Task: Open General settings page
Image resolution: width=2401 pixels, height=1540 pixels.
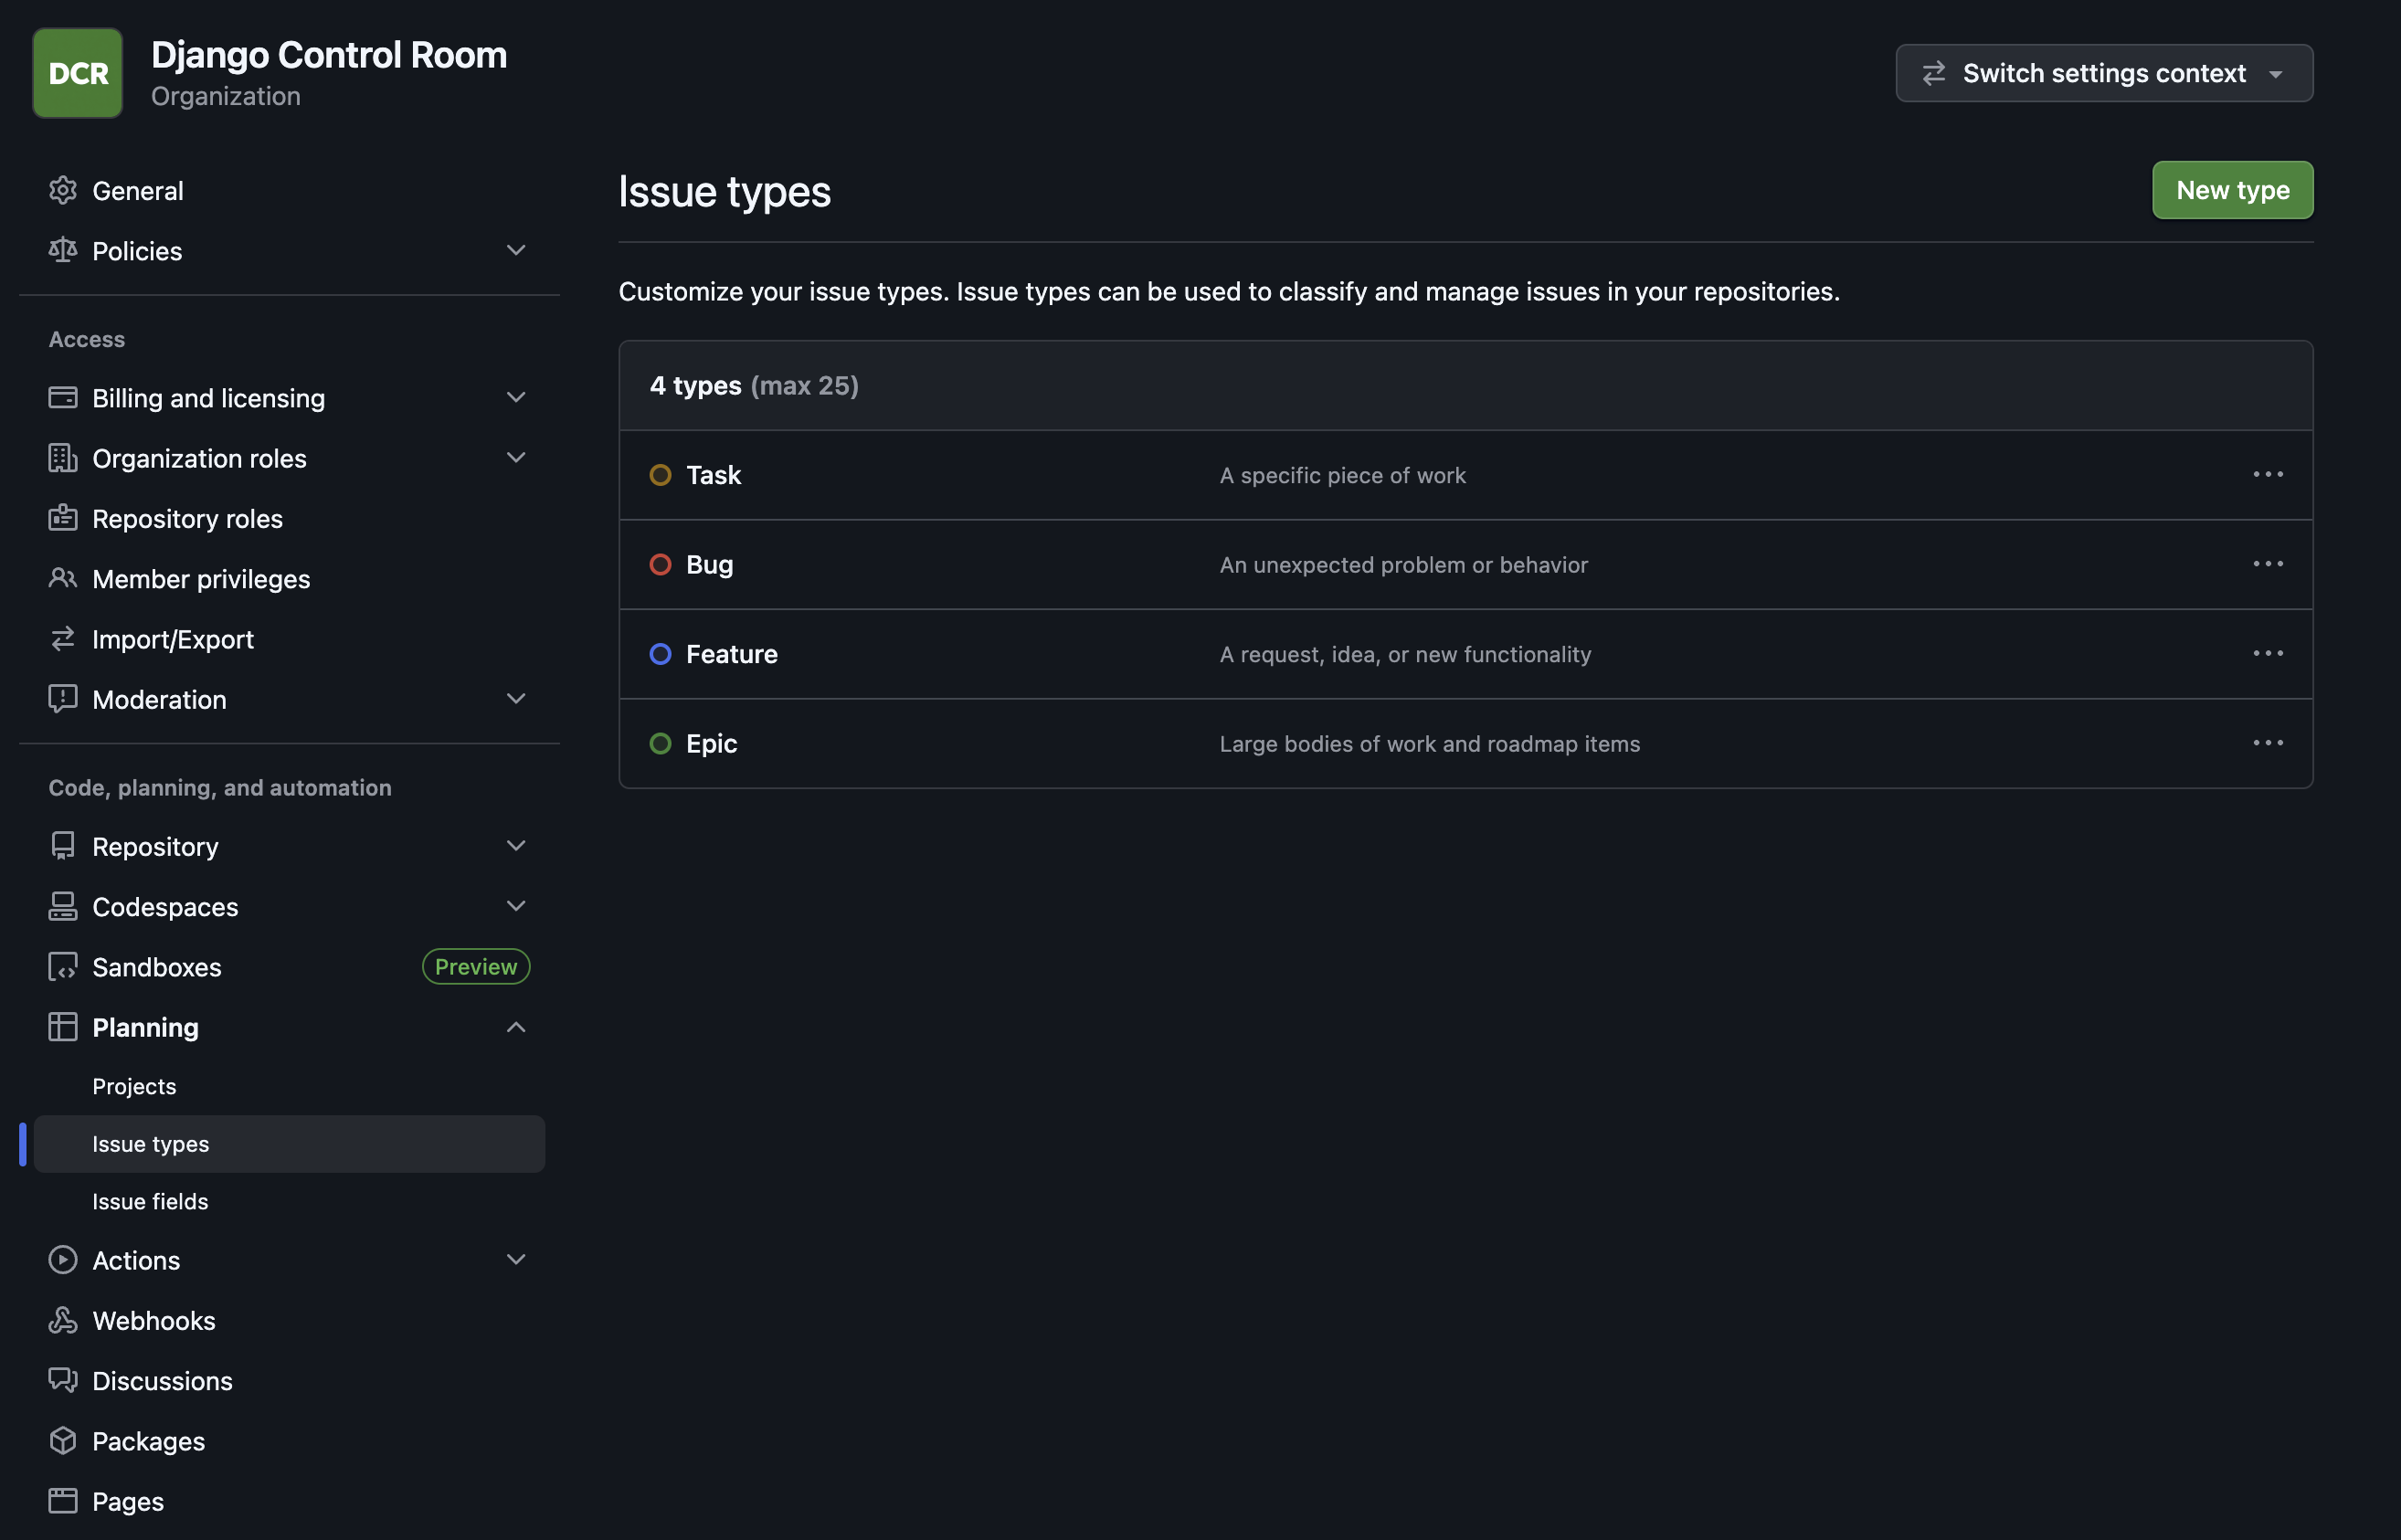Action: pyautogui.click(x=138, y=190)
